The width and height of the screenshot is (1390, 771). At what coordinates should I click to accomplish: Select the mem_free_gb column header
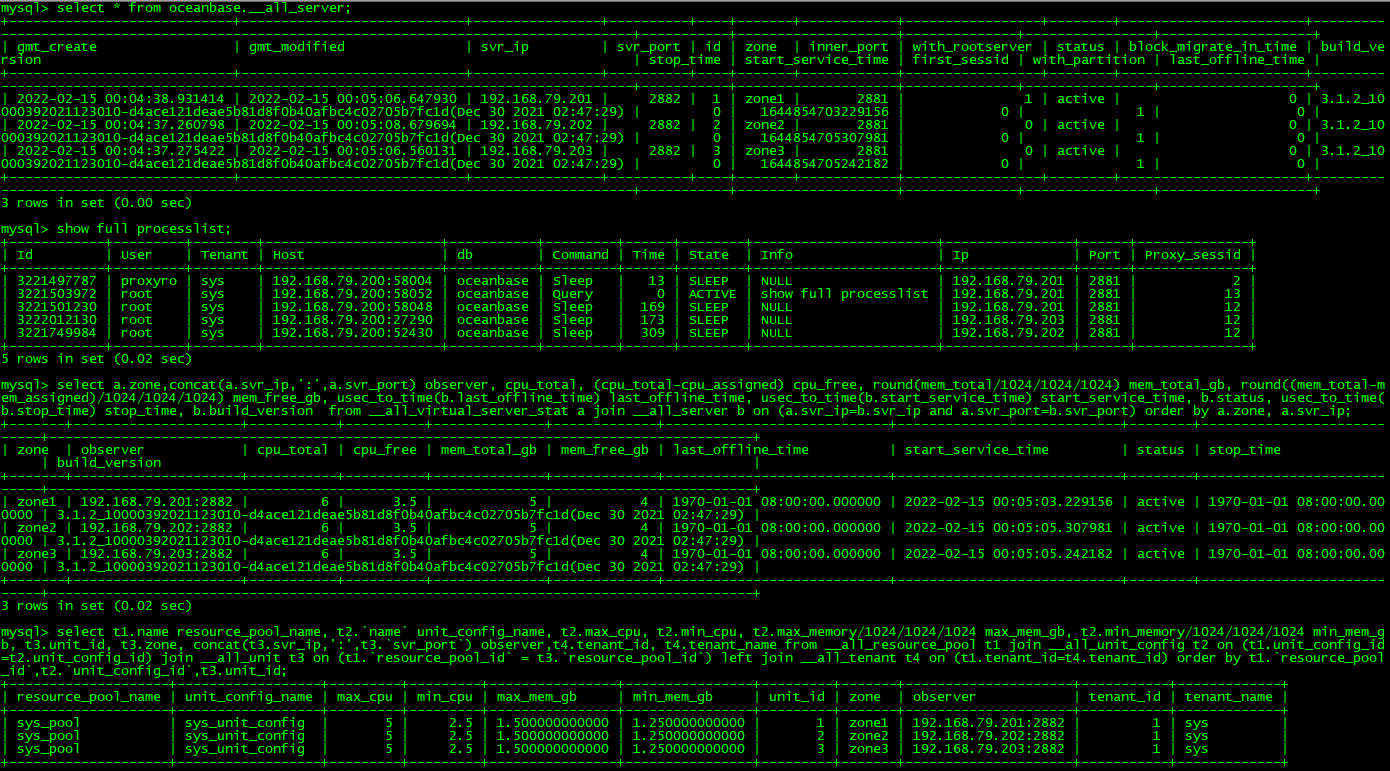[605, 450]
